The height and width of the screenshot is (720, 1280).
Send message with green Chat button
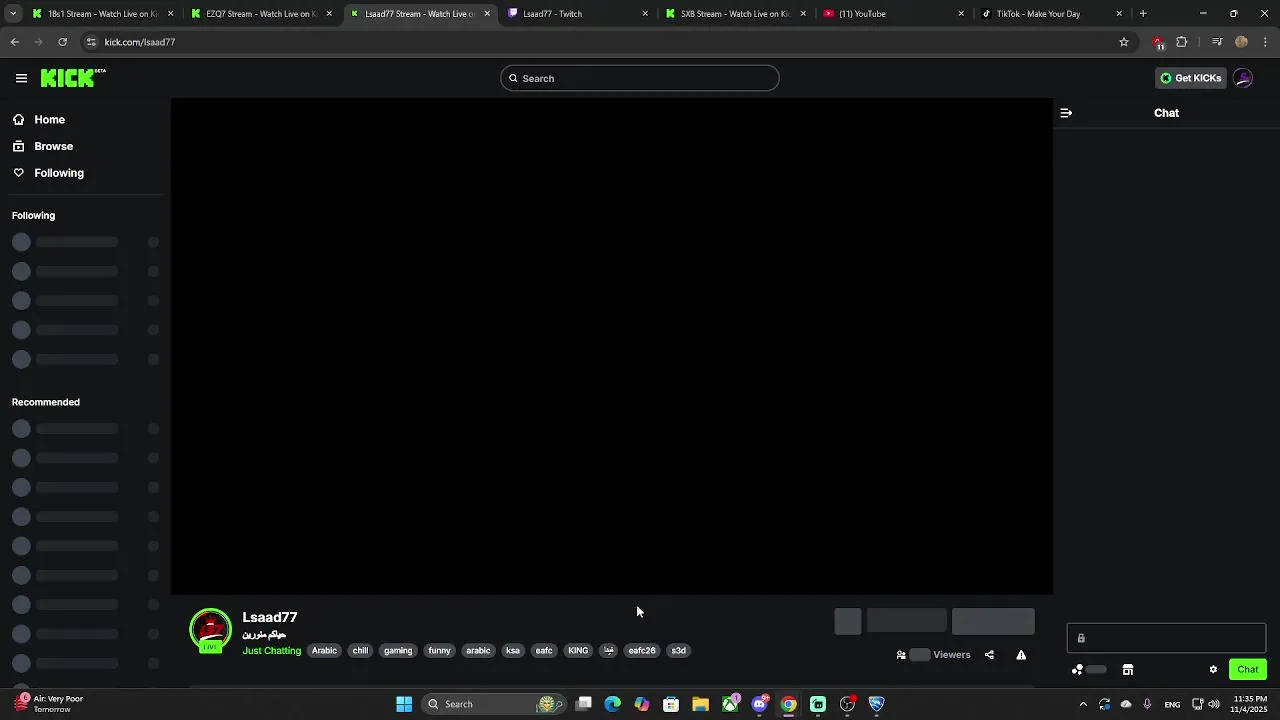(1248, 670)
